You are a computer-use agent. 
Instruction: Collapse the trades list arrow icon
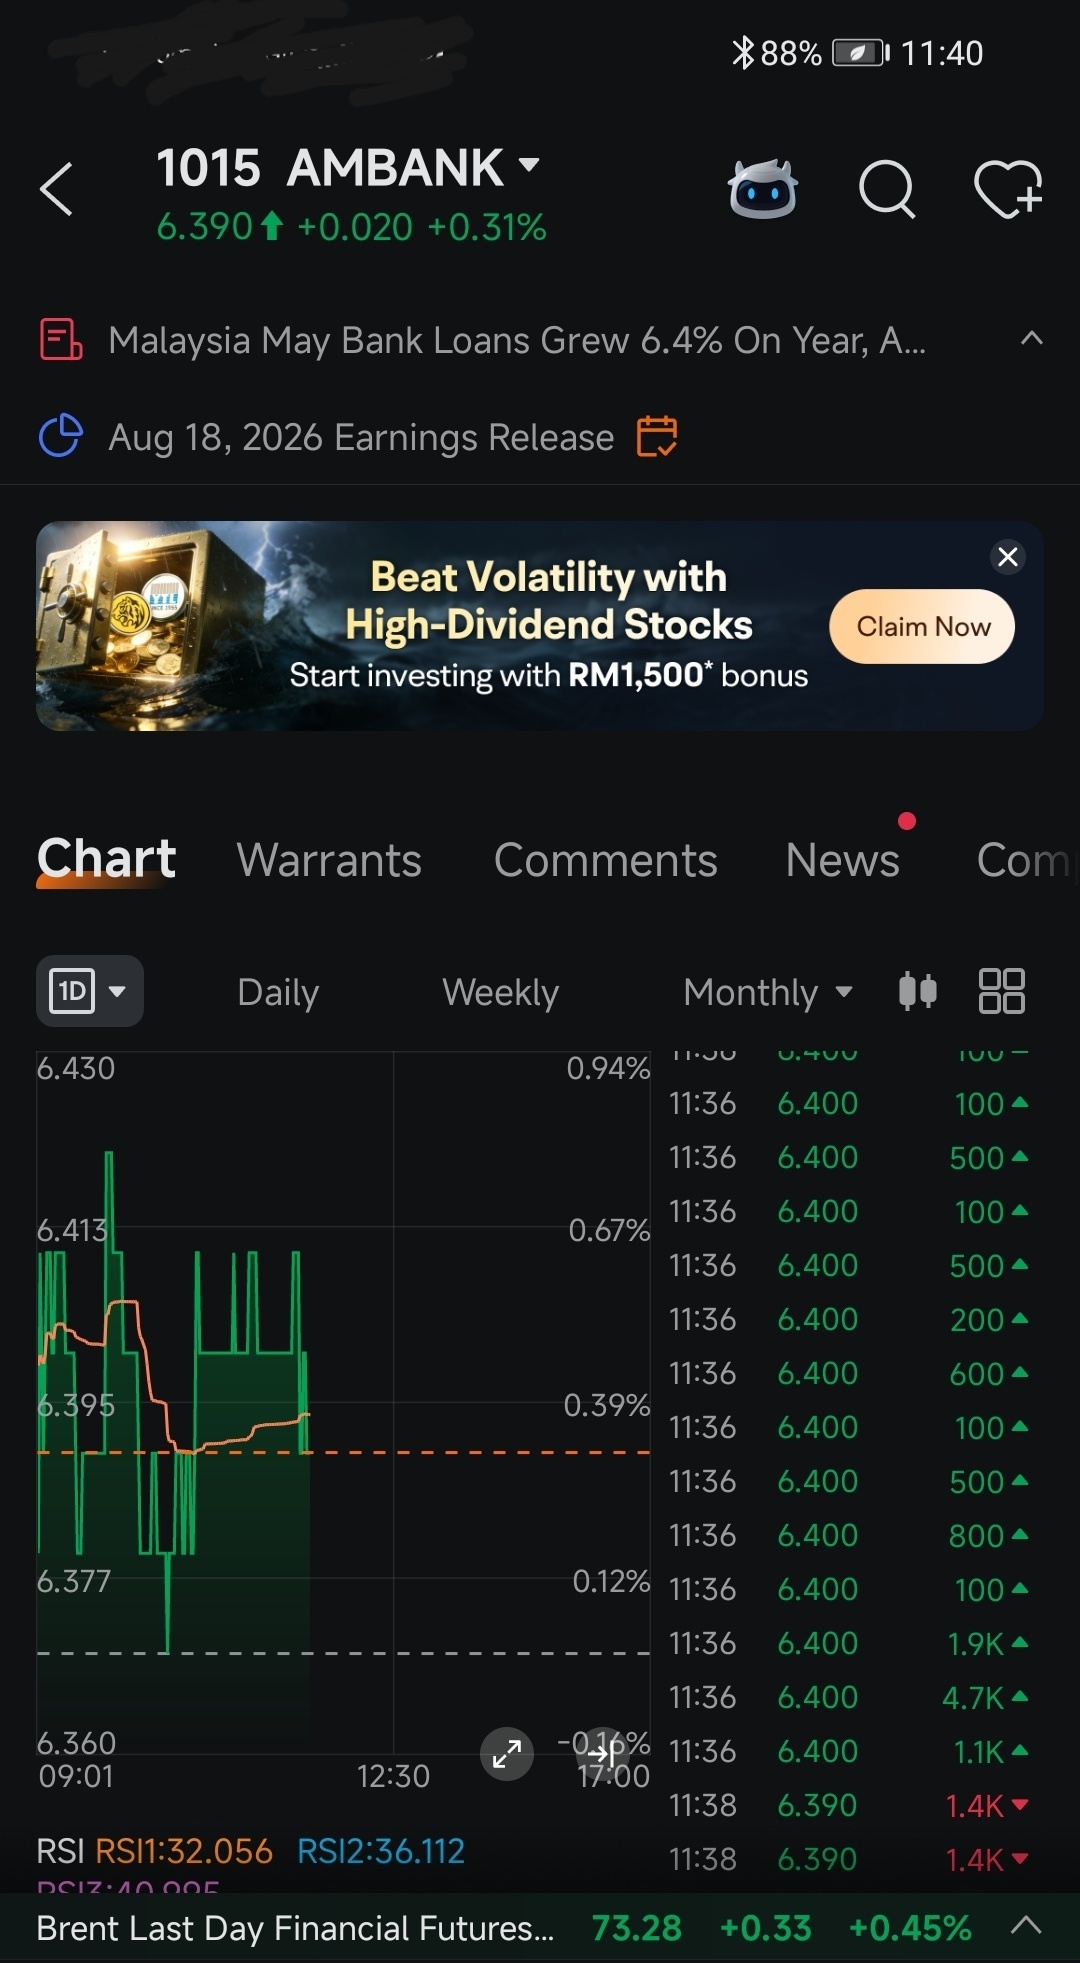(x=603, y=1754)
